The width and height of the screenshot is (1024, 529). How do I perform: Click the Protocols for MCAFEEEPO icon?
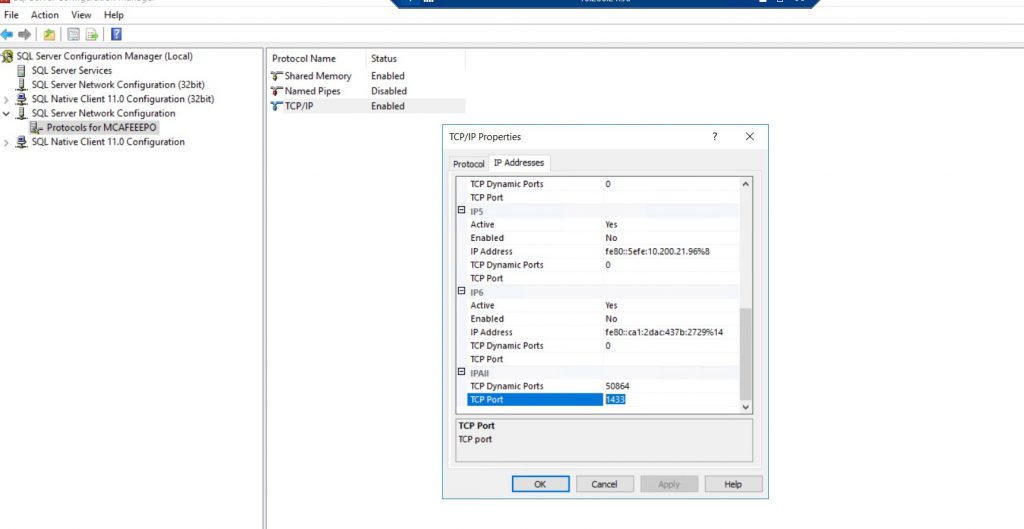coord(37,127)
